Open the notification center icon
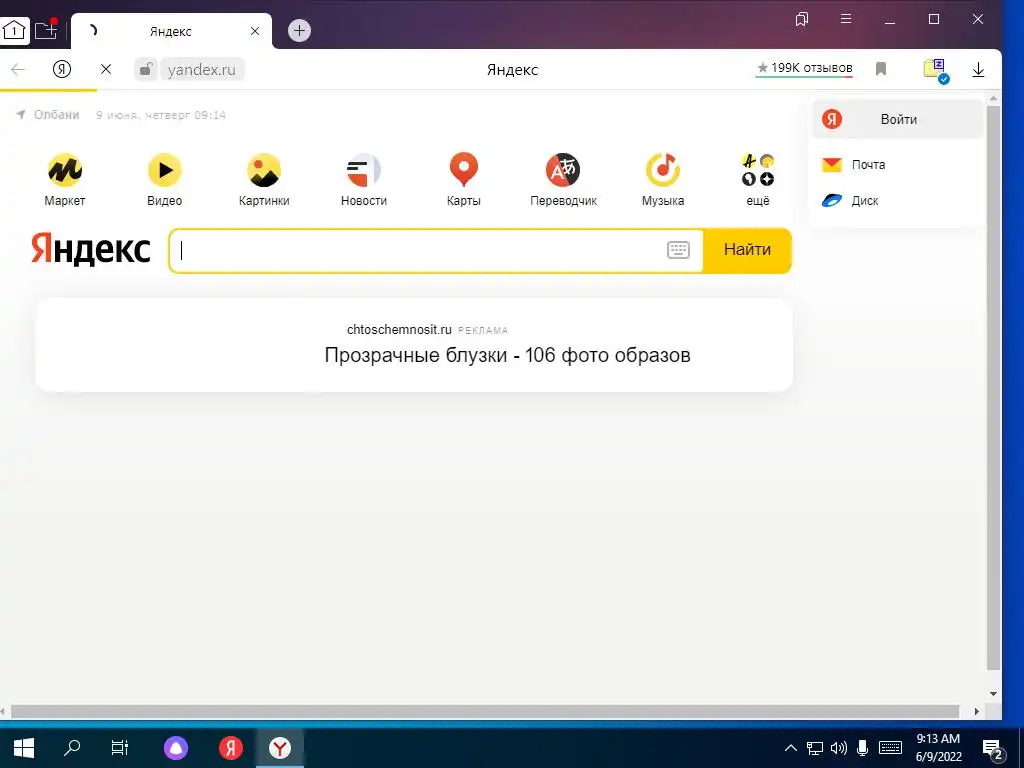Image resolution: width=1024 pixels, height=768 pixels. (x=993, y=749)
